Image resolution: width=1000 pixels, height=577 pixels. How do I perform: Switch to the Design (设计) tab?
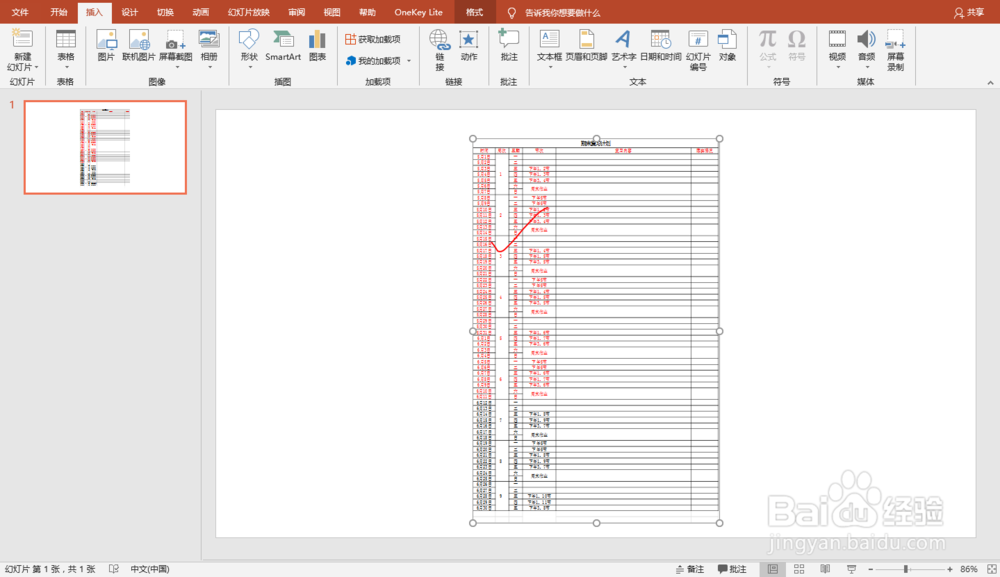129,12
